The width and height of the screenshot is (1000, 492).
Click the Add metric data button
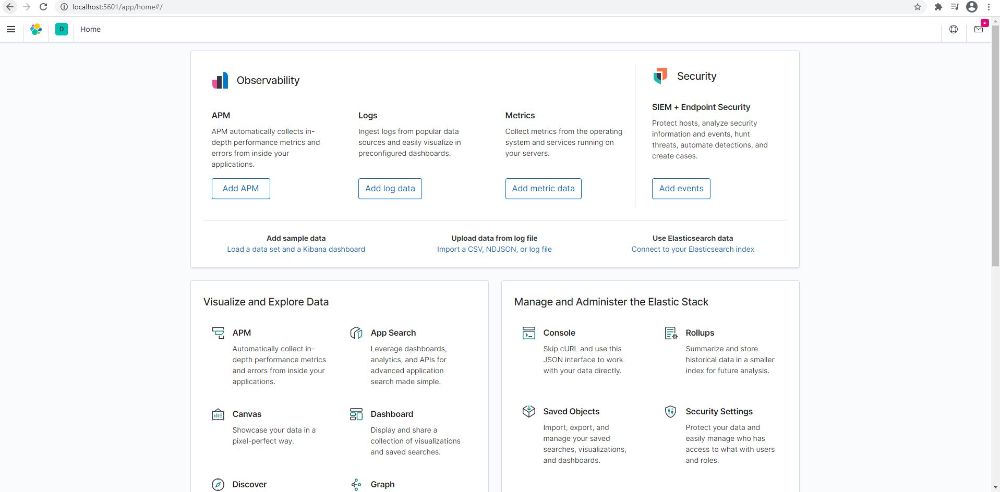click(x=543, y=188)
